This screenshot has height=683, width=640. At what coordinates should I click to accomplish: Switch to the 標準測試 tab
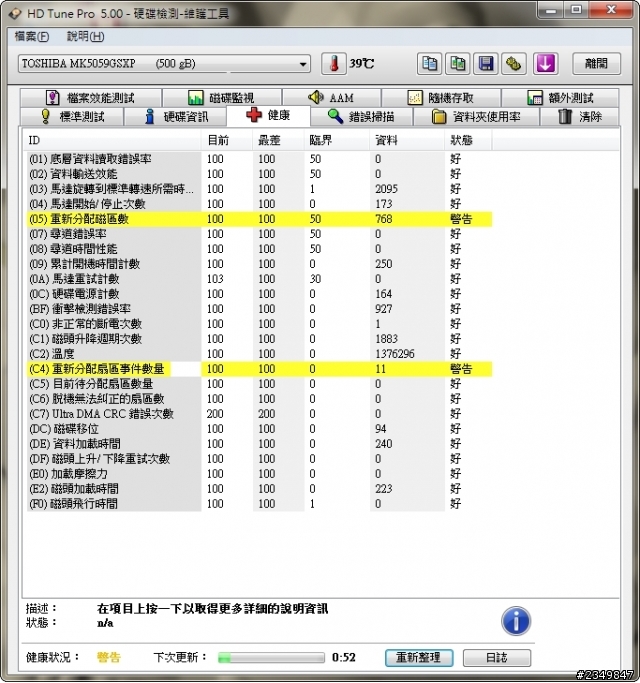tap(72, 117)
